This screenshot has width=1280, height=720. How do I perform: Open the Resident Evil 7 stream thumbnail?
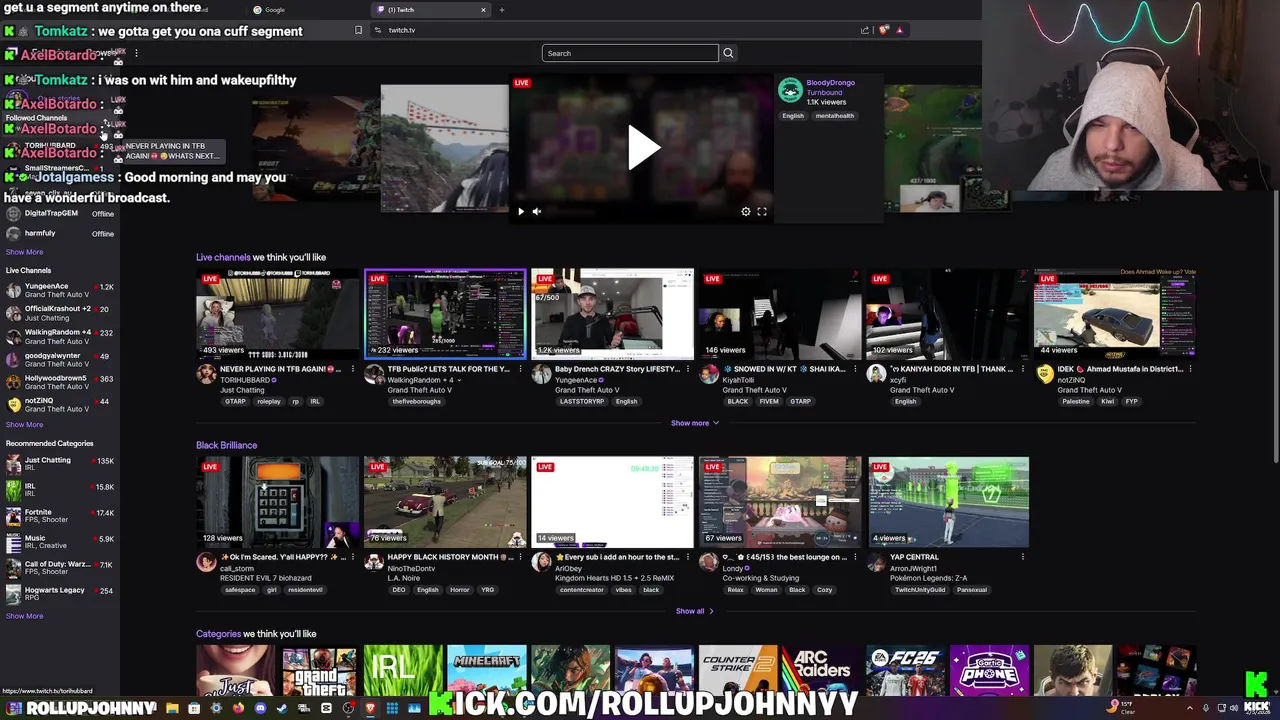(277, 502)
